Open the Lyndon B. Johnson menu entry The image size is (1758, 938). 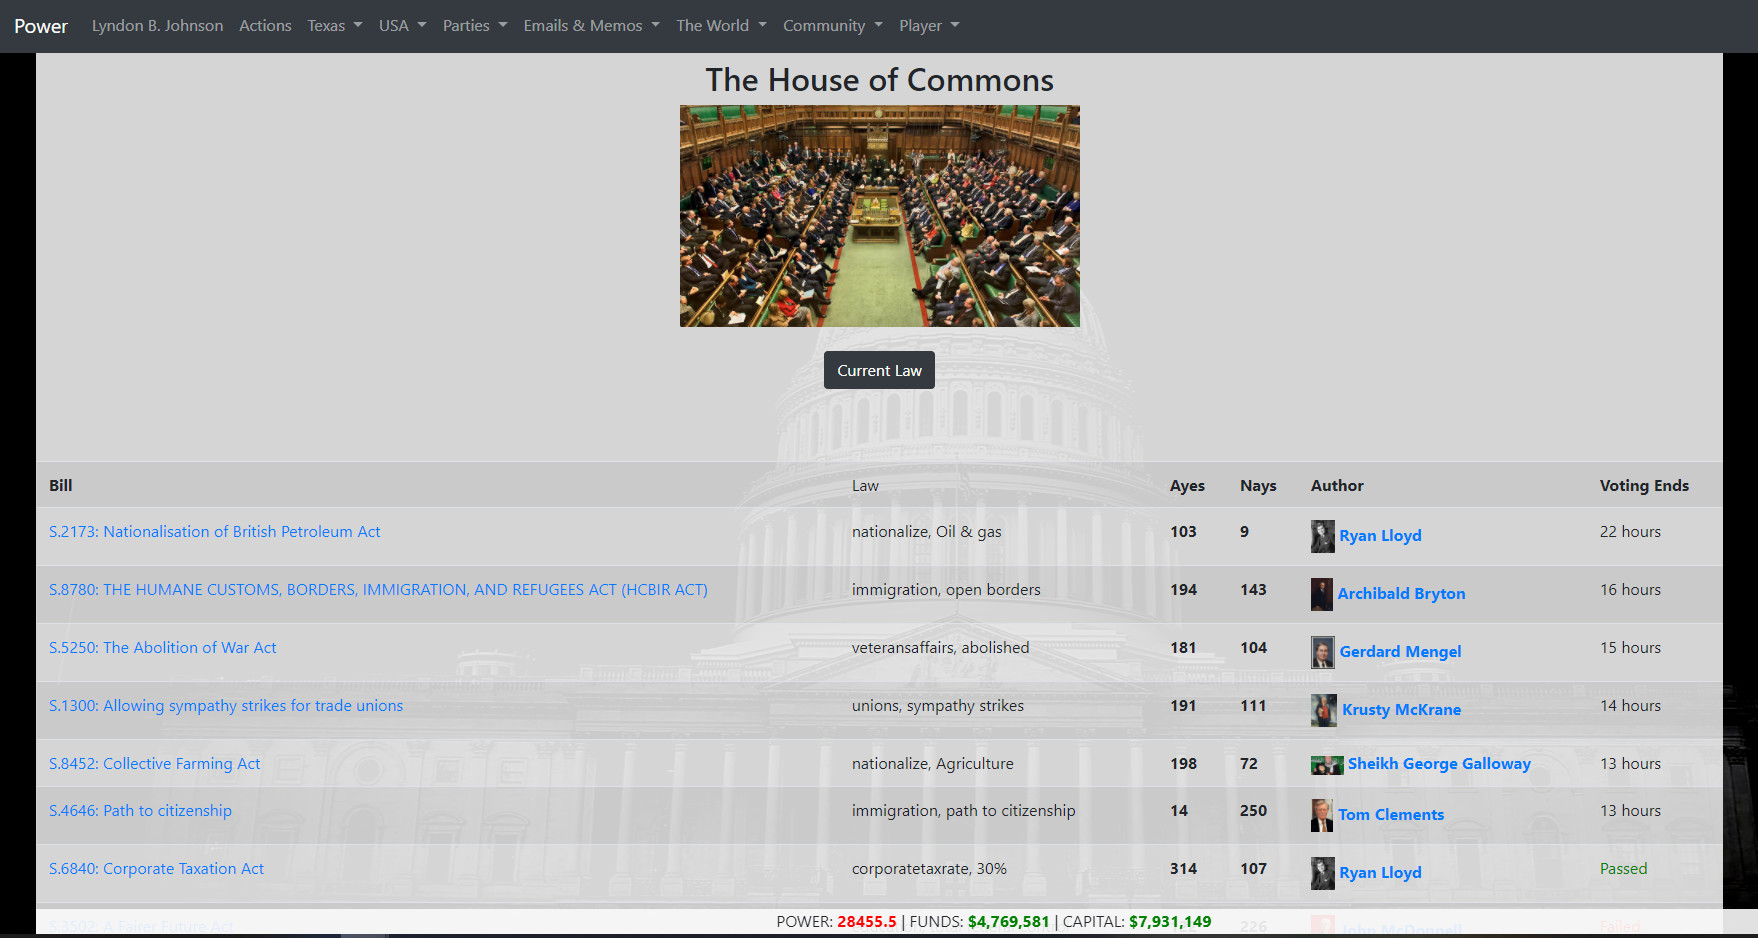tap(157, 25)
